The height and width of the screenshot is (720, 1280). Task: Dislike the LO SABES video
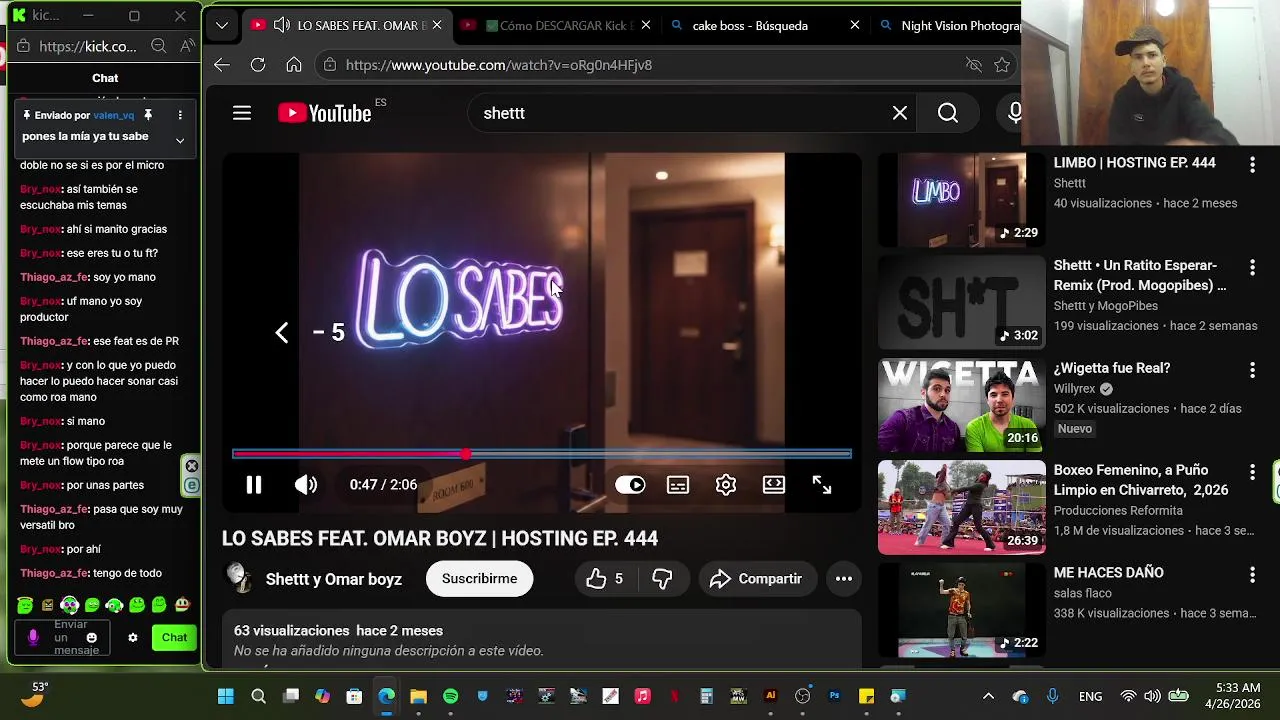click(662, 579)
